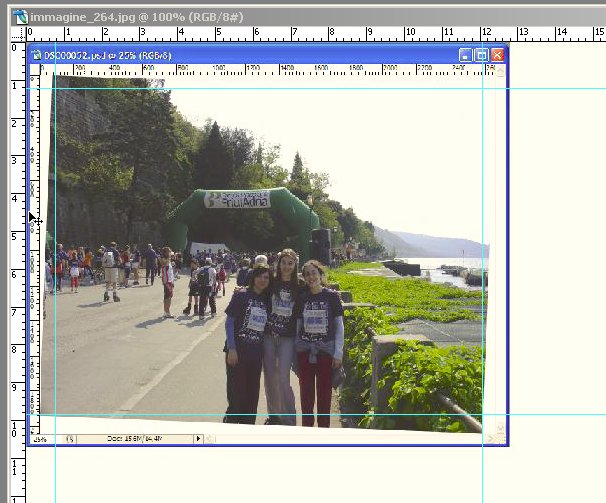Maximize the DSC00052 document window
The width and height of the screenshot is (606, 503).
pos(481,56)
